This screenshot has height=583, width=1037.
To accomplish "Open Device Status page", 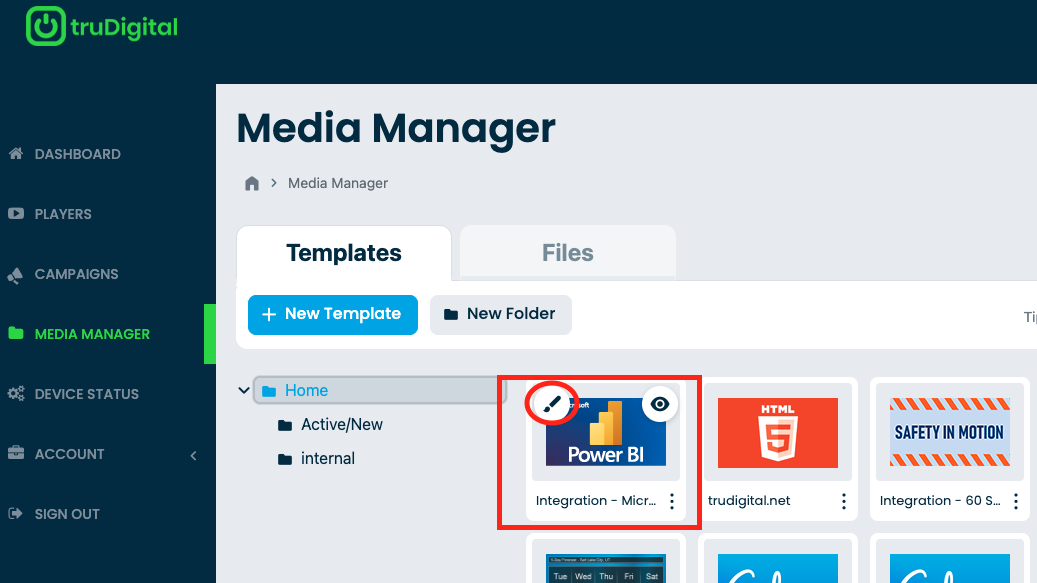I will pos(87,394).
